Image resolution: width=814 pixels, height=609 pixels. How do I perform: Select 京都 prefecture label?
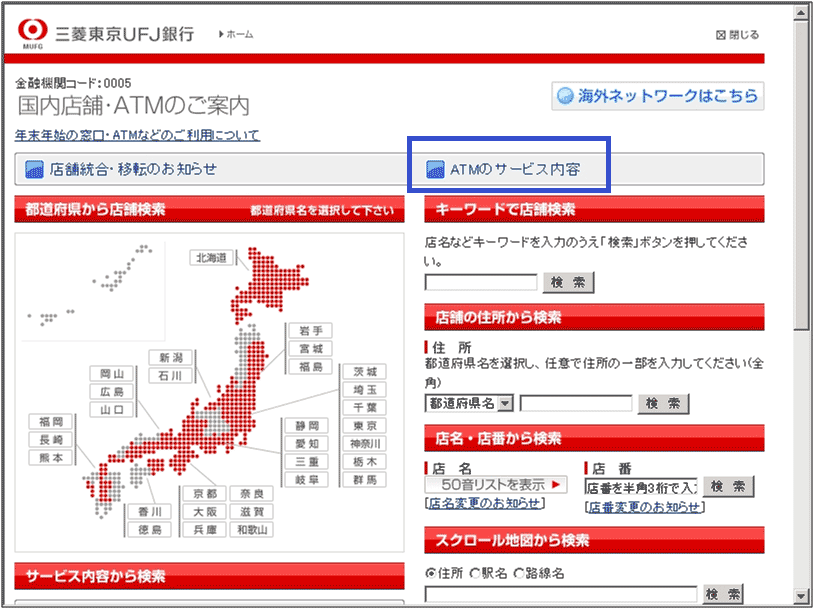coord(205,493)
